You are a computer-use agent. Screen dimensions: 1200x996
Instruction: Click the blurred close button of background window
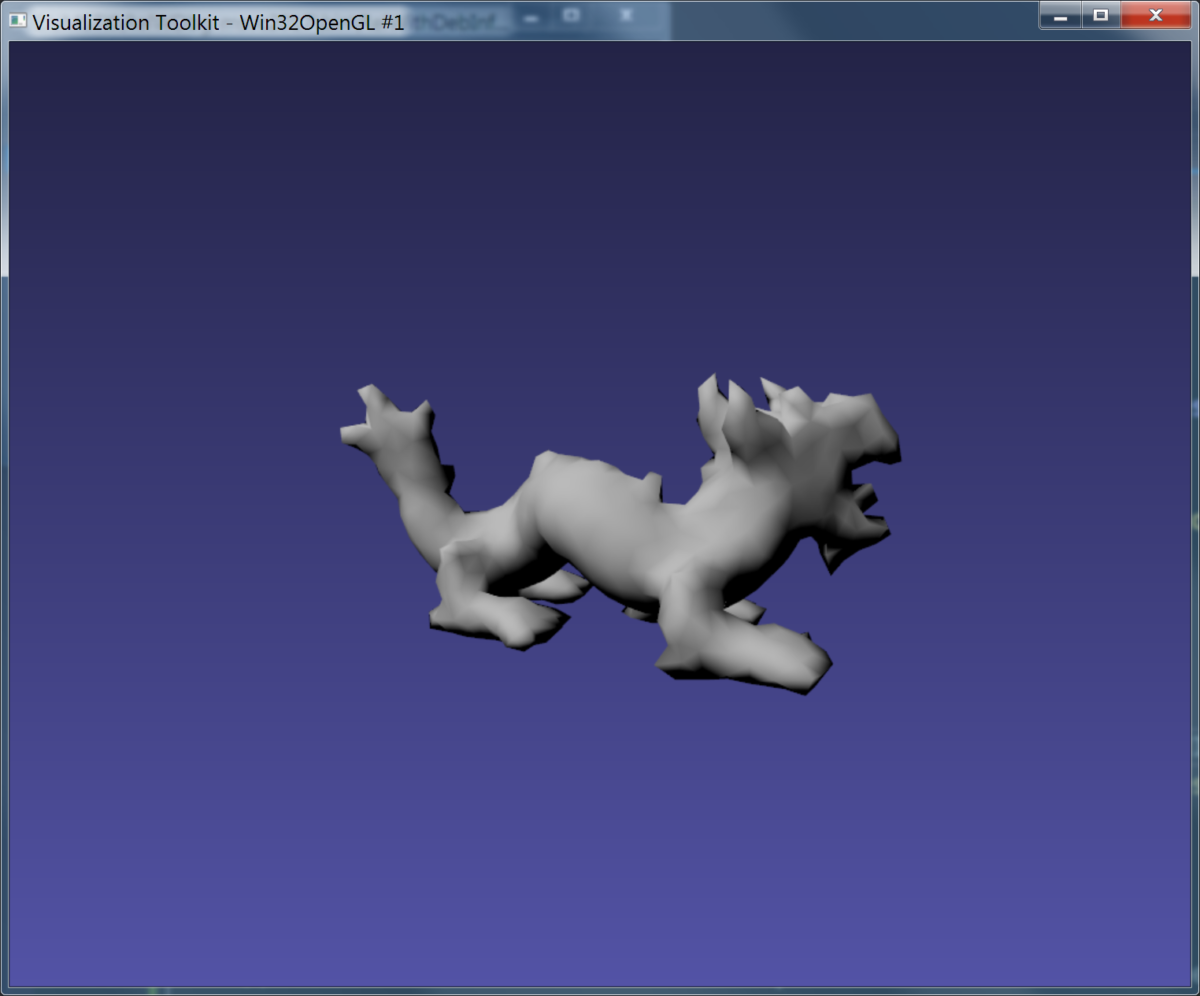click(625, 16)
